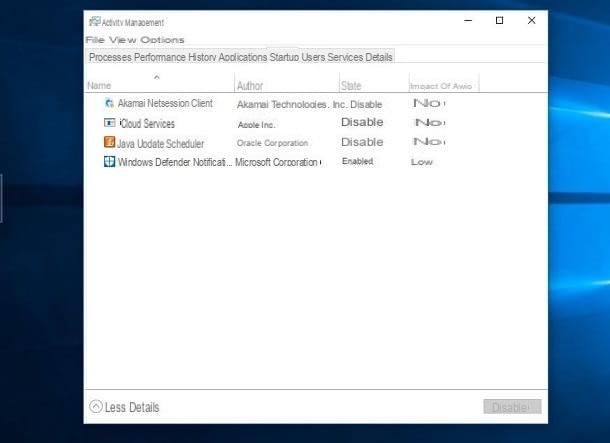This screenshot has height=443, width=610.
Task: Select the Startup tab
Action: tap(284, 57)
